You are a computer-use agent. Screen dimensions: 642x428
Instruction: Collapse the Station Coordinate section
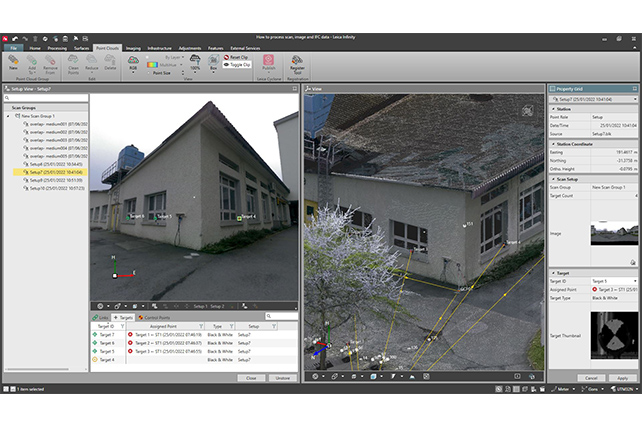(551, 144)
